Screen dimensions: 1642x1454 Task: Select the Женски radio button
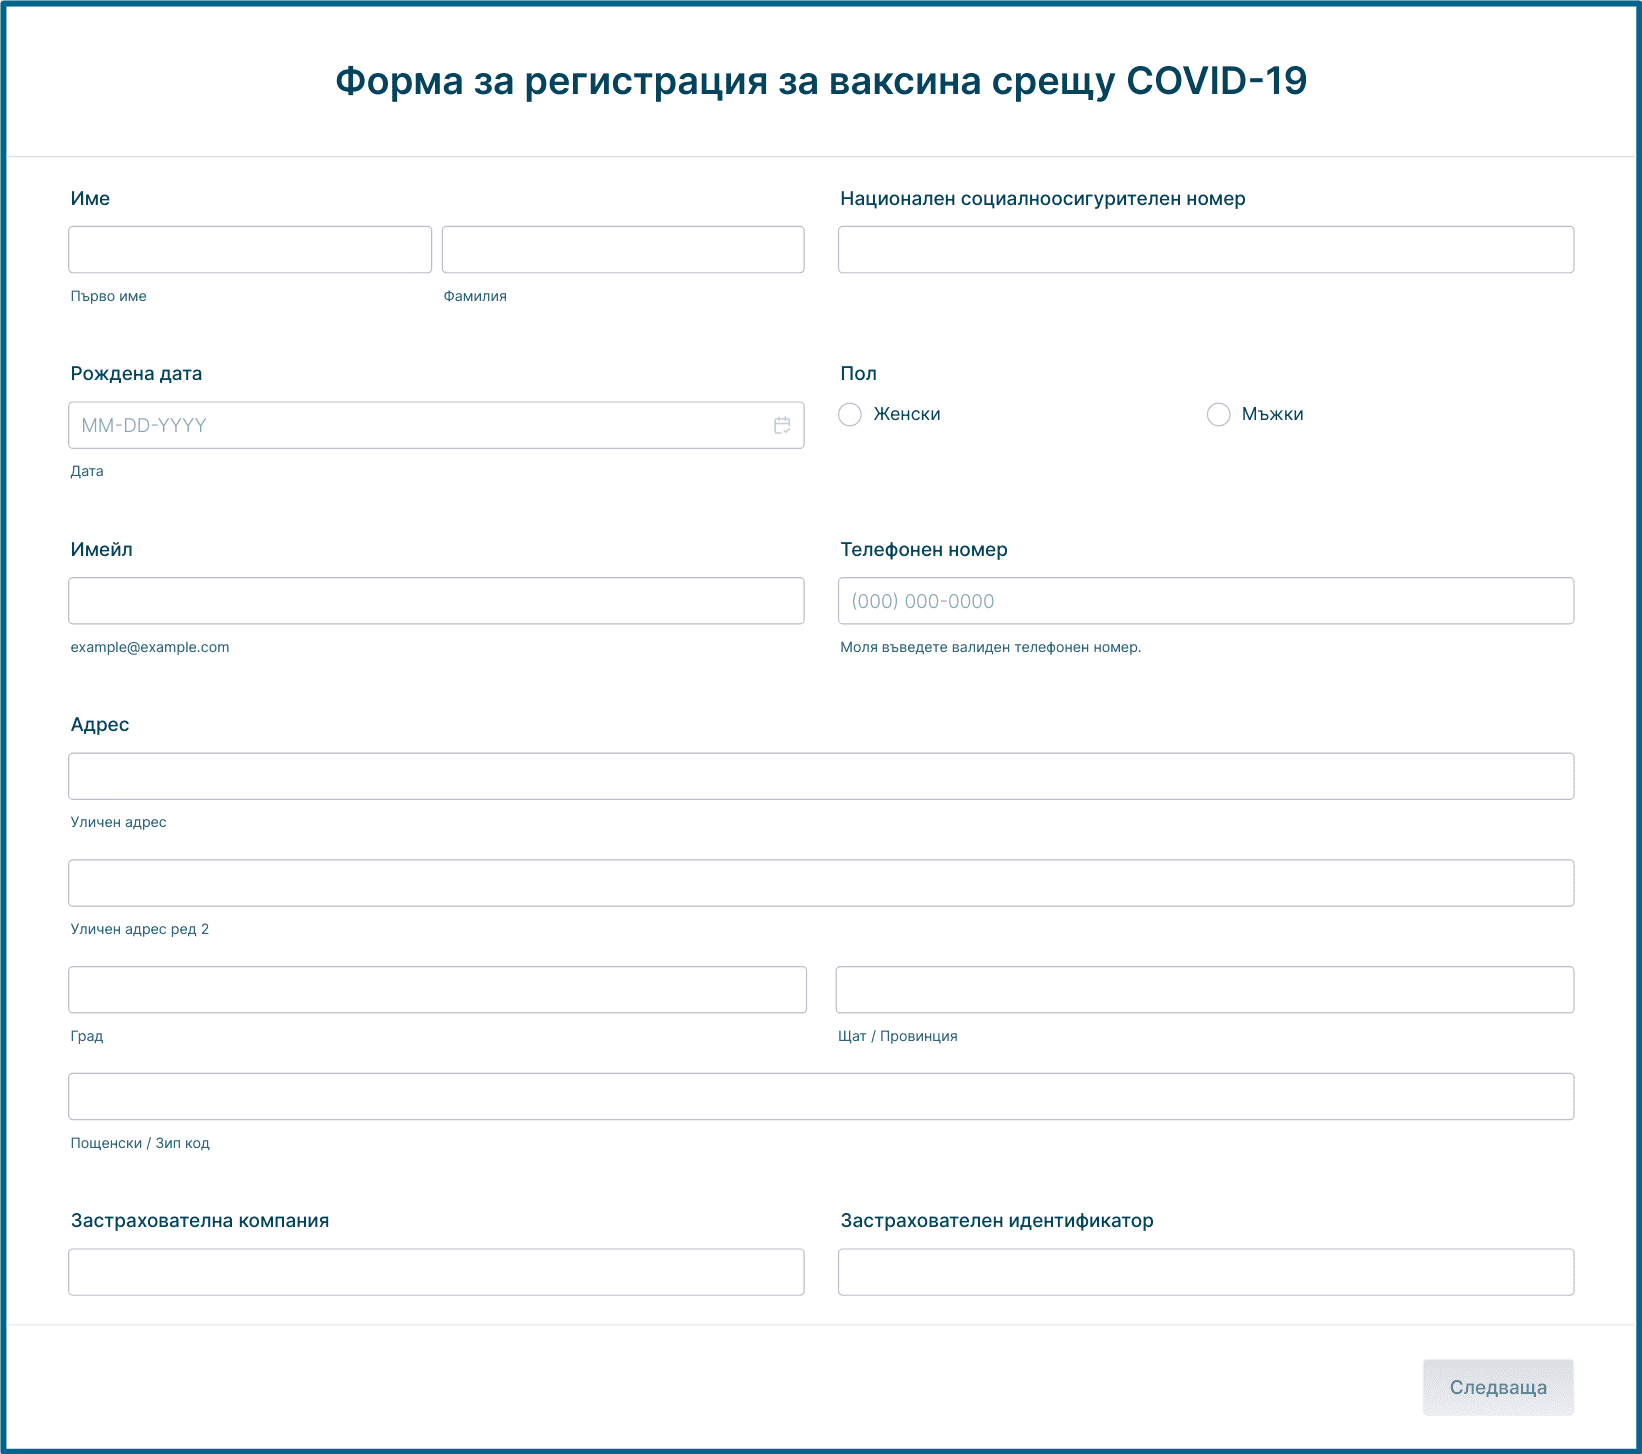coord(850,414)
